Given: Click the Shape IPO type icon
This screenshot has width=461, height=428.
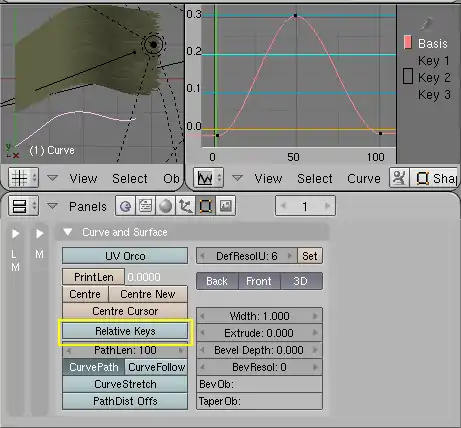Looking at the screenshot, I should (422, 178).
